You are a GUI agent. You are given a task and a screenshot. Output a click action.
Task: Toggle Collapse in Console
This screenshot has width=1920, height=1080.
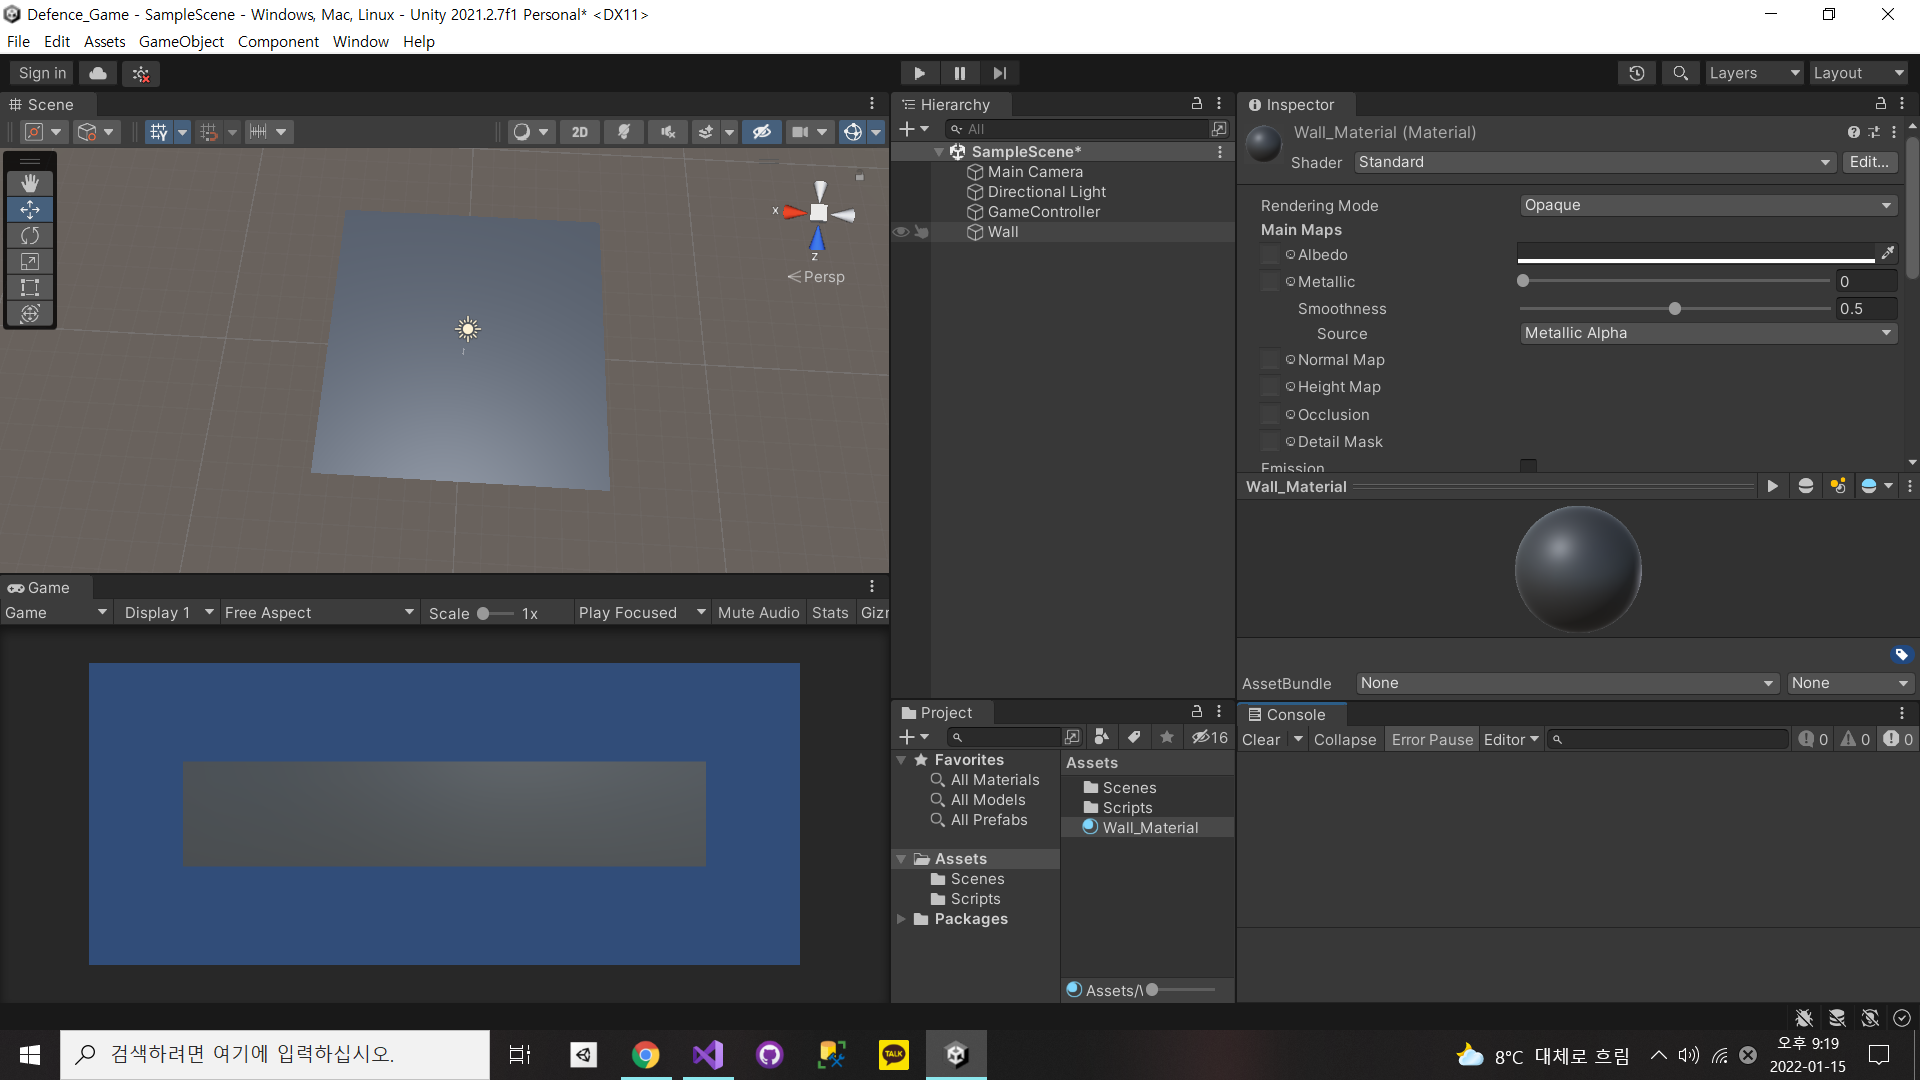[x=1345, y=740]
